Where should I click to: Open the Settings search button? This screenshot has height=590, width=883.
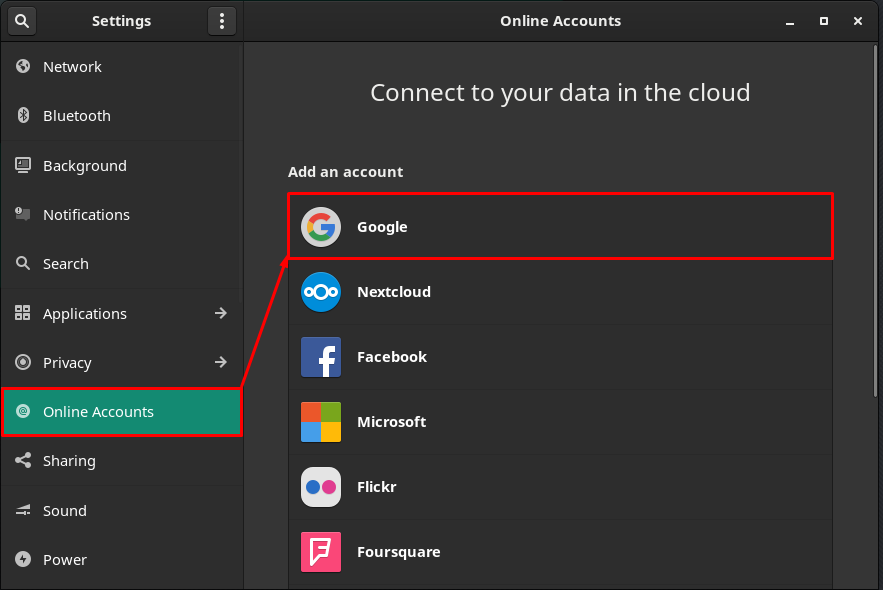tap(22, 21)
